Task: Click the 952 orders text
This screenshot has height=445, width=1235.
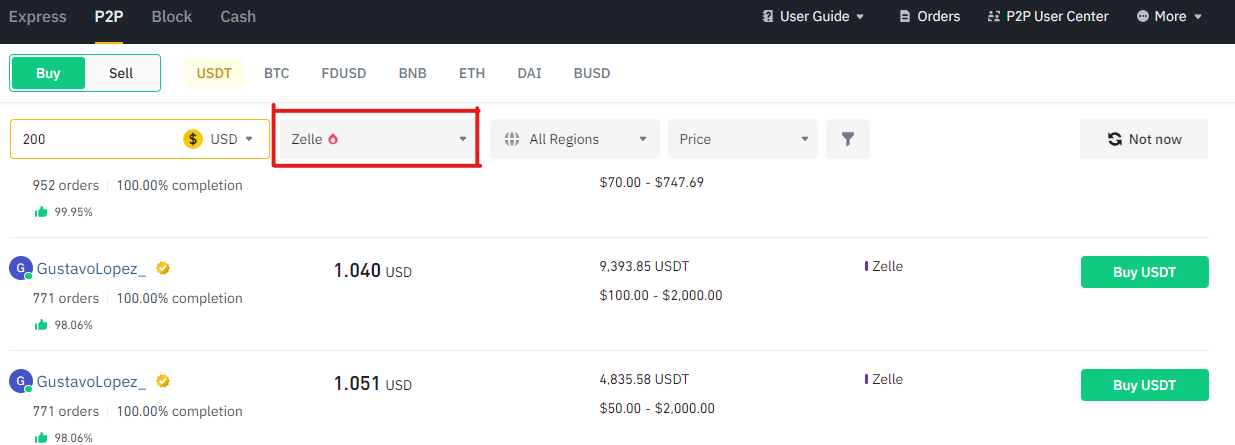Action: pos(66,185)
